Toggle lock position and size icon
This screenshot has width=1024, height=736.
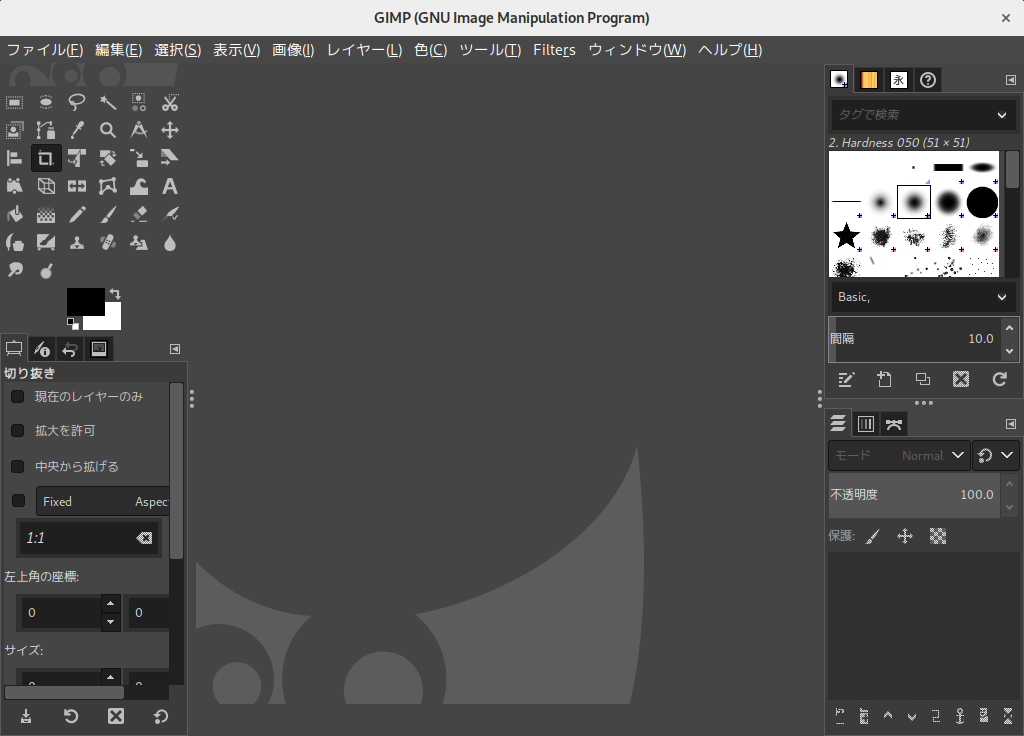click(904, 536)
